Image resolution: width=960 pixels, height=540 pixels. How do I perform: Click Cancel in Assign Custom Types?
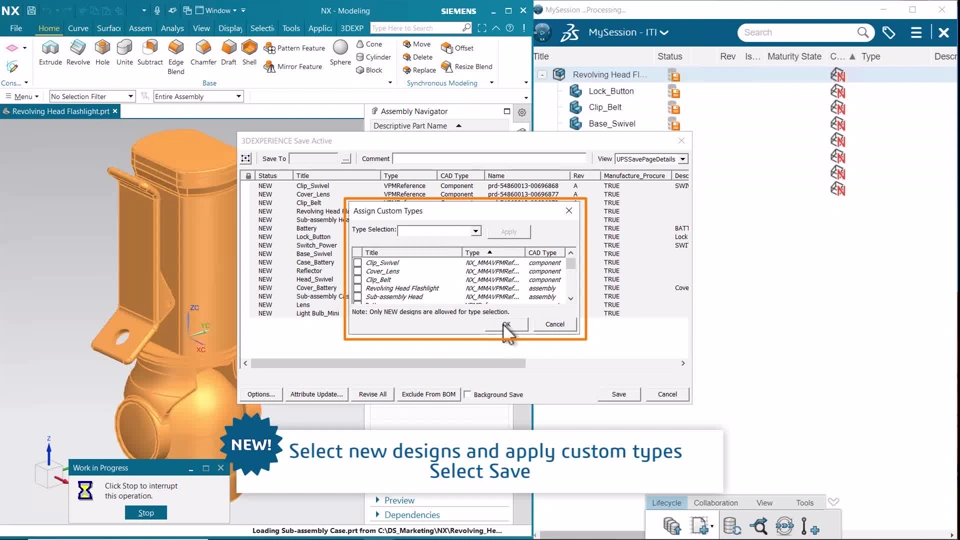[555, 324]
